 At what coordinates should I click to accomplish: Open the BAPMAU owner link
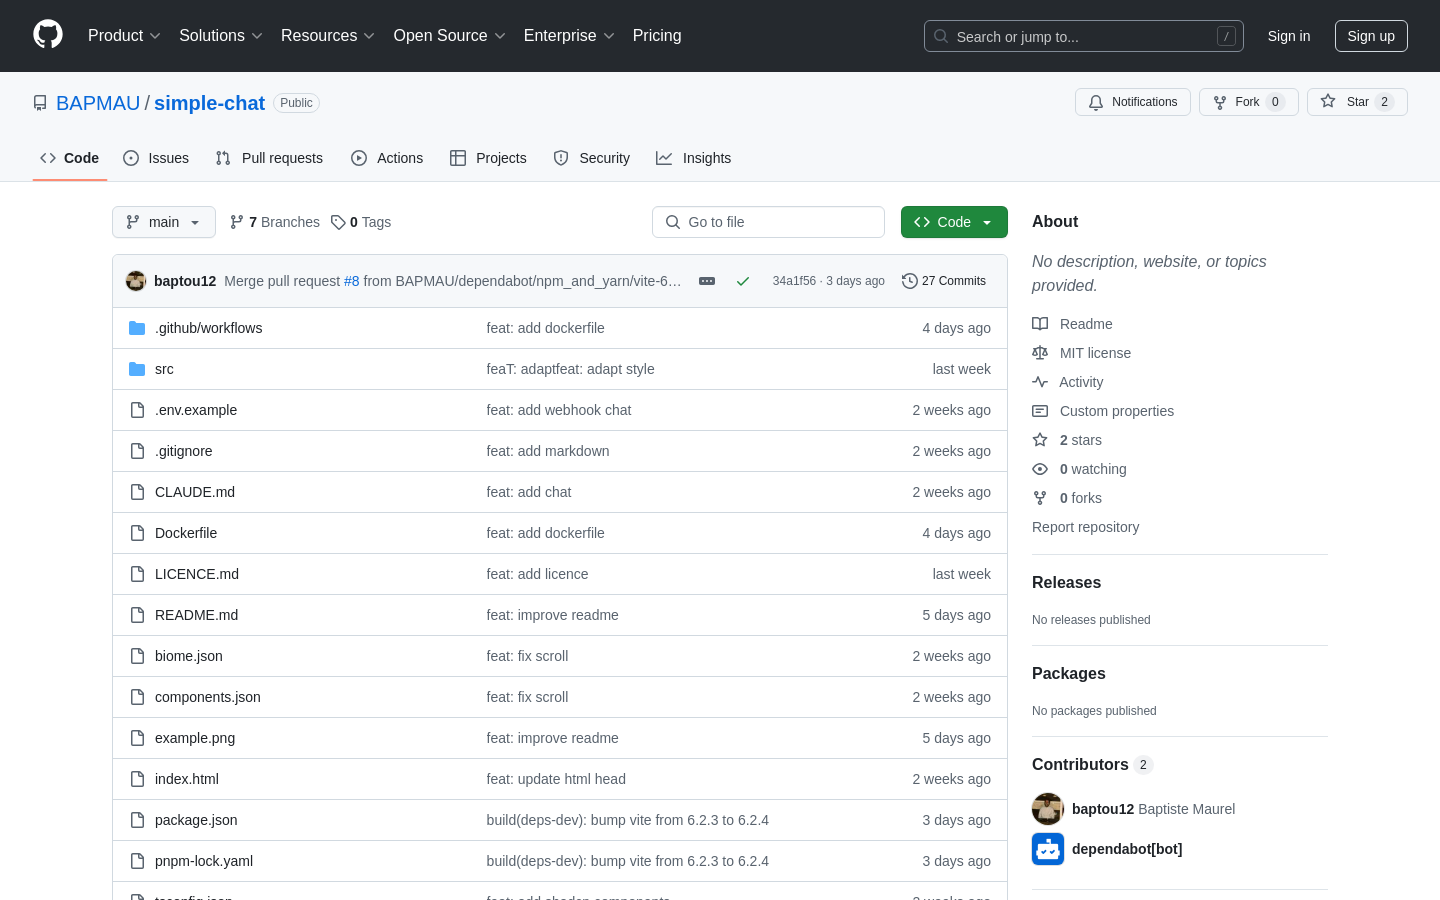[98, 103]
